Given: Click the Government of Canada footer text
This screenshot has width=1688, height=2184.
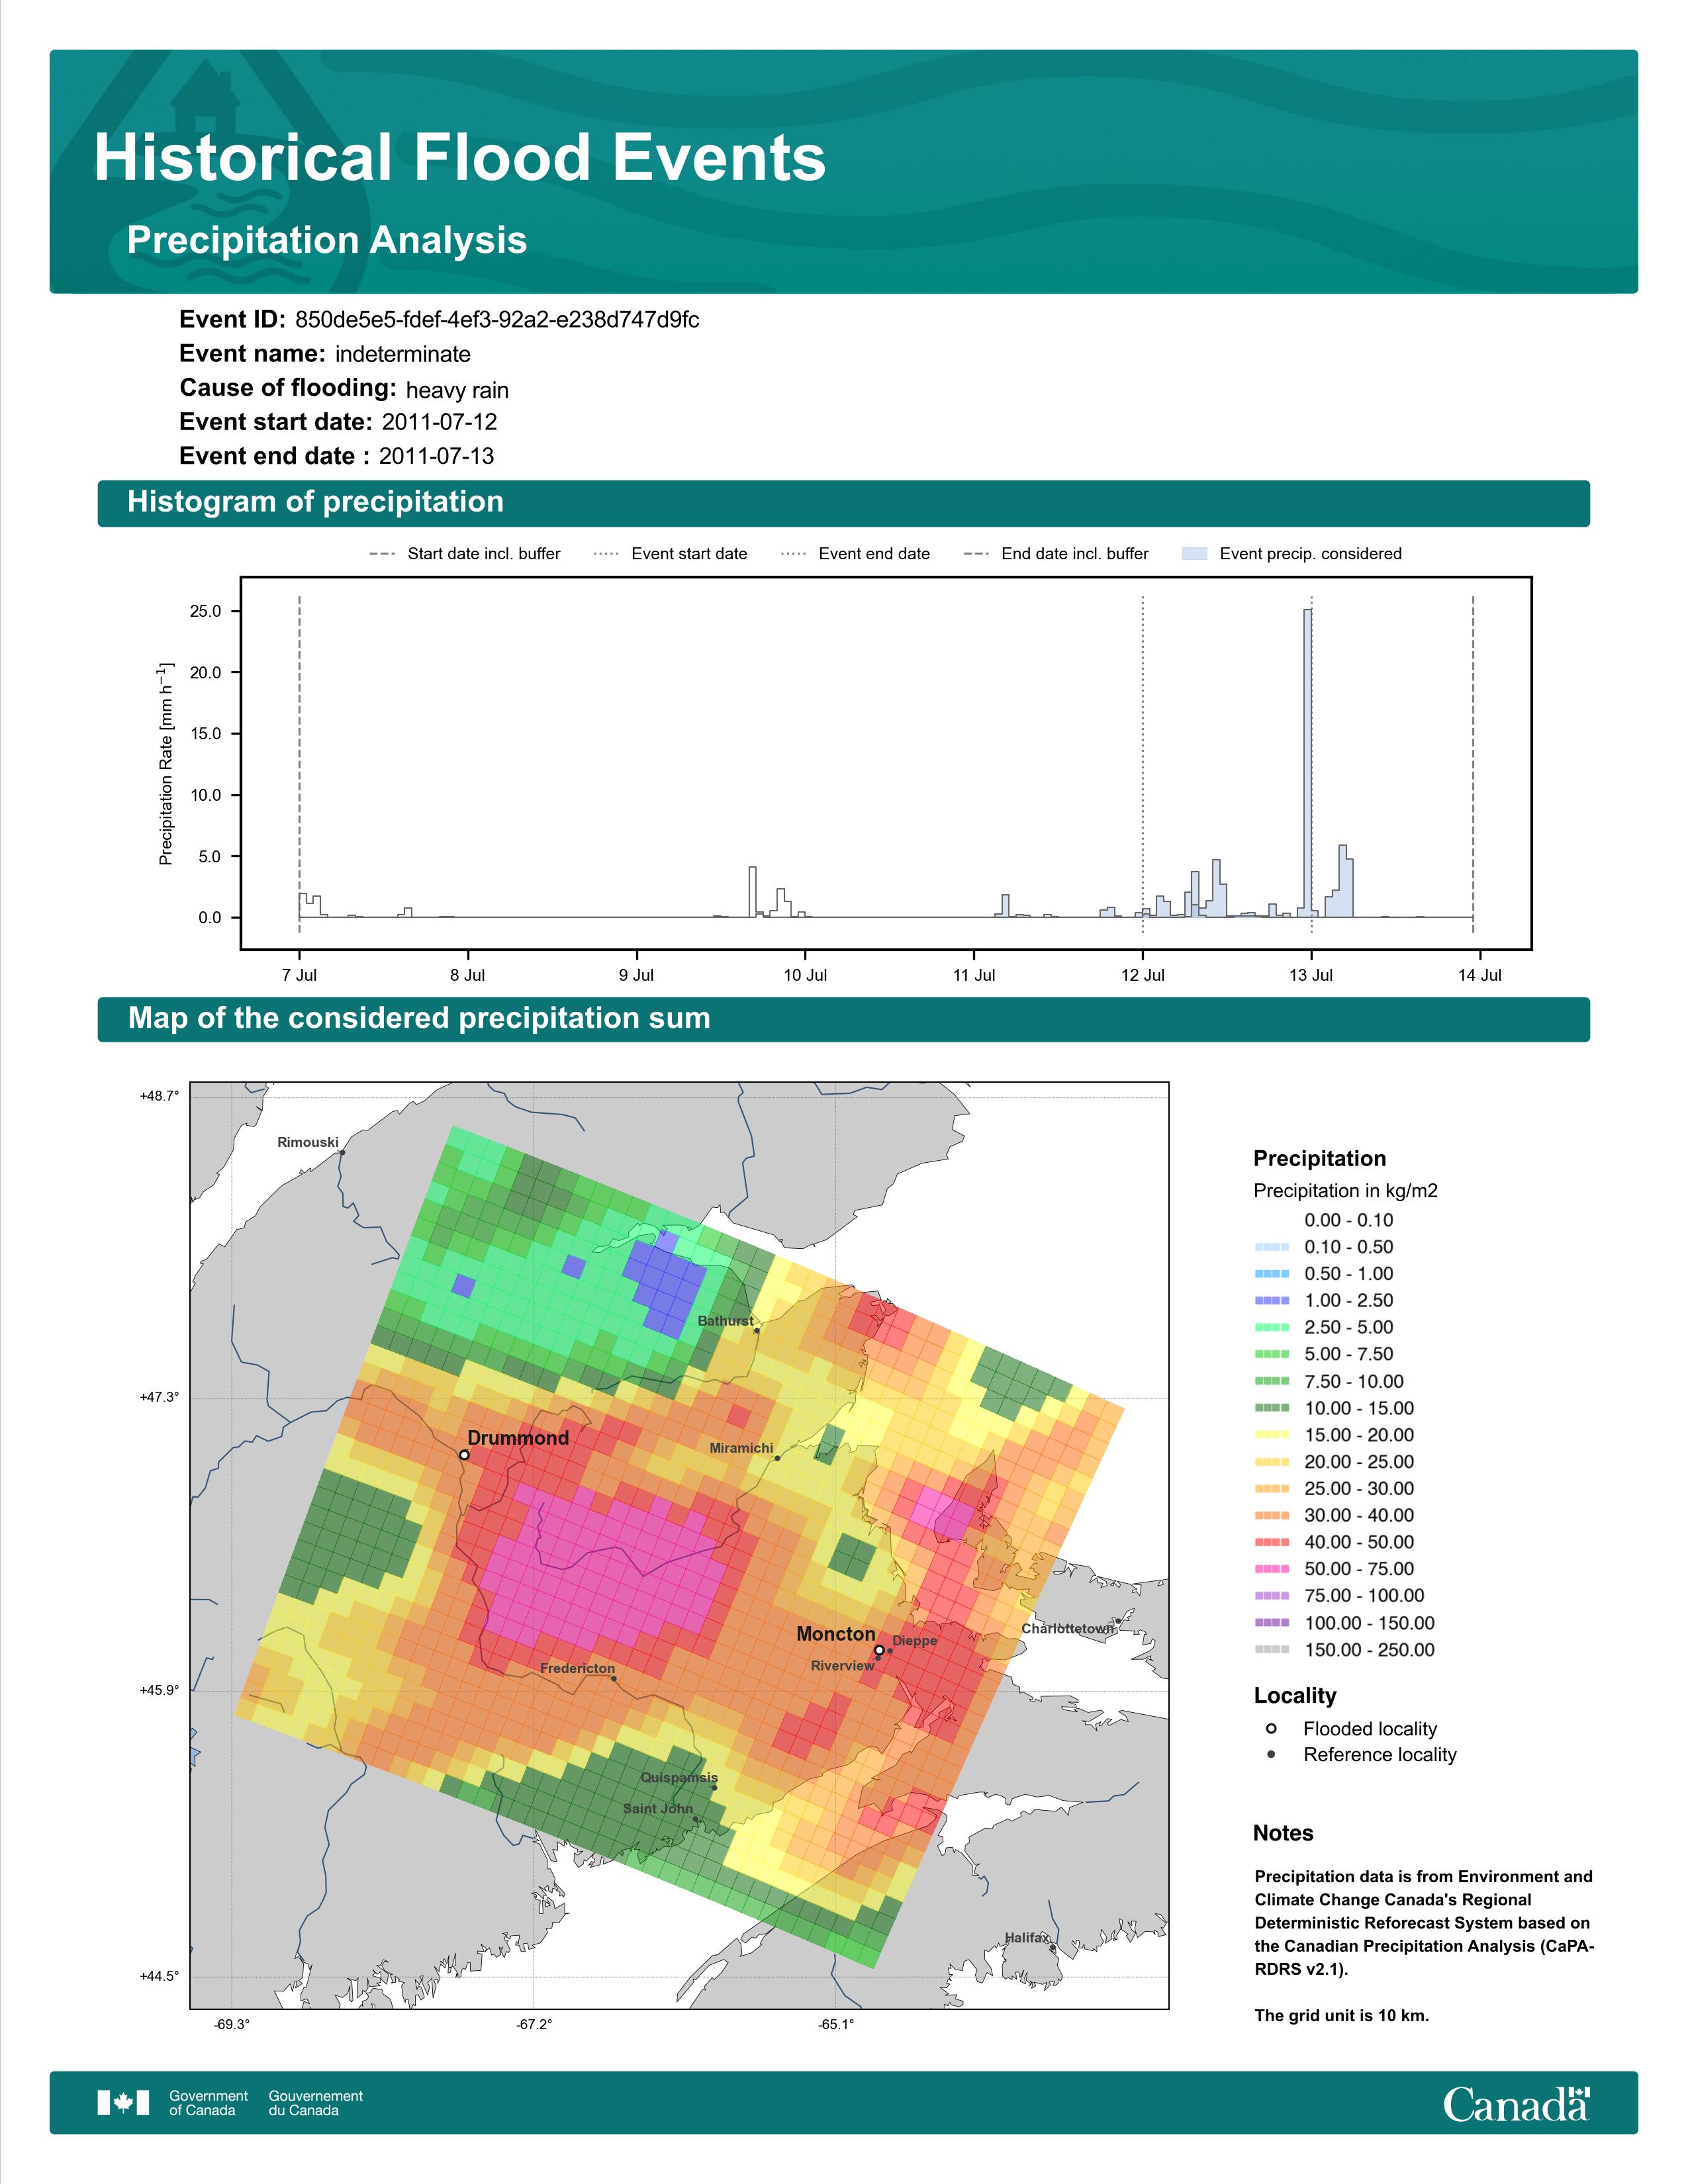Looking at the screenshot, I should click(208, 2103).
